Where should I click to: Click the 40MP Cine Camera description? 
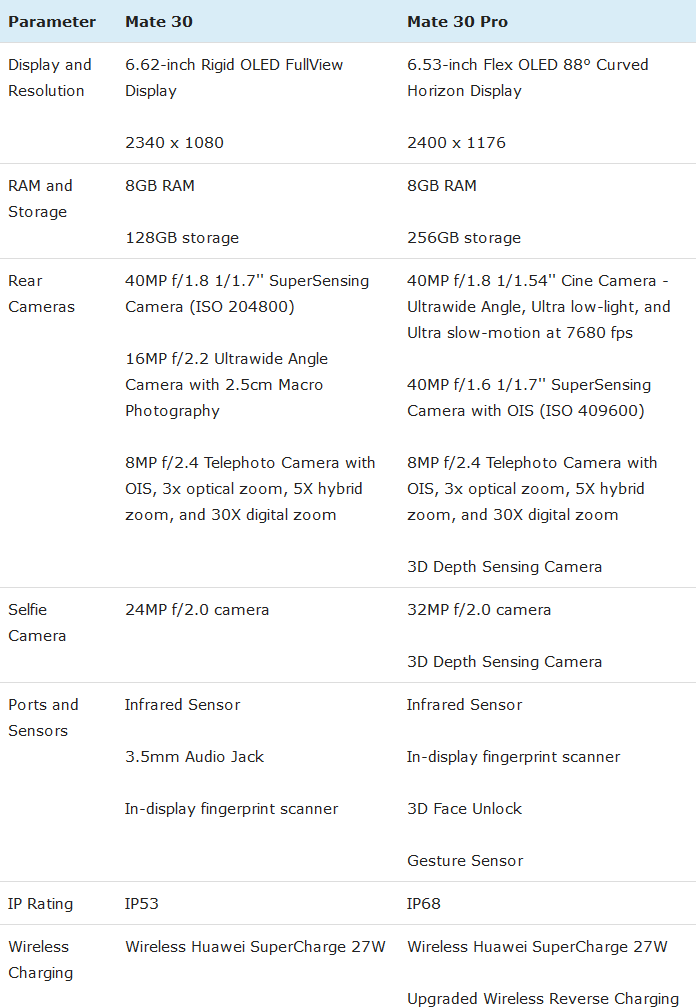tap(538, 306)
